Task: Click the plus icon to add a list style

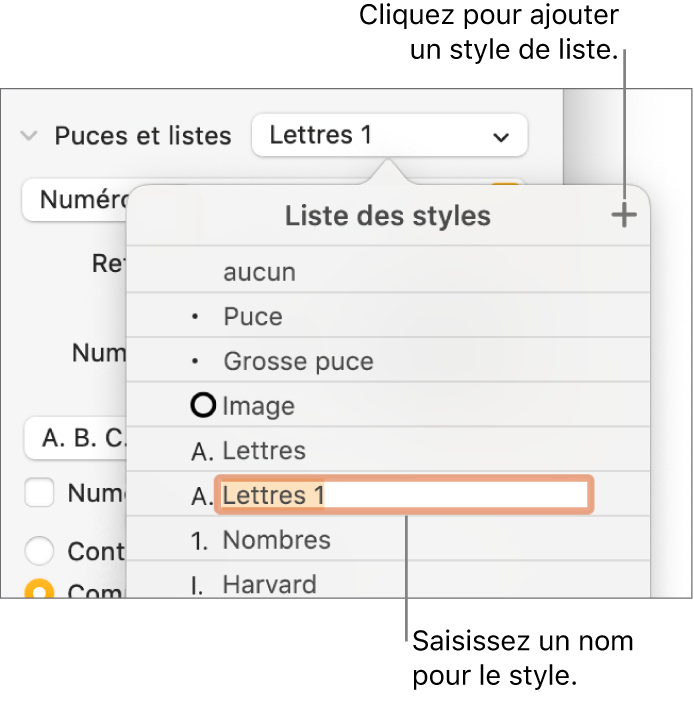Action: (x=624, y=215)
